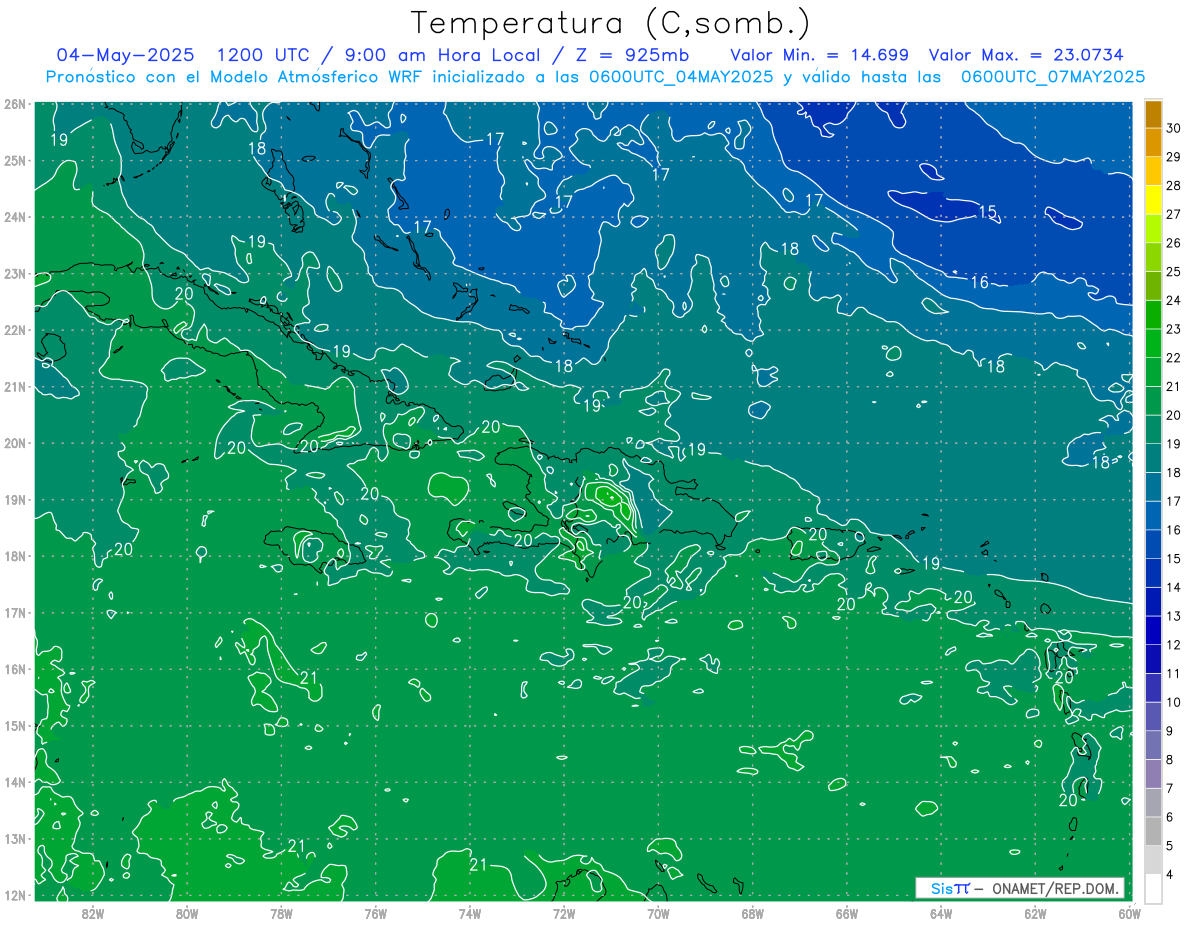Click the contour label 16 on the map
The width and height of the screenshot is (1200, 927).
pos(979,283)
